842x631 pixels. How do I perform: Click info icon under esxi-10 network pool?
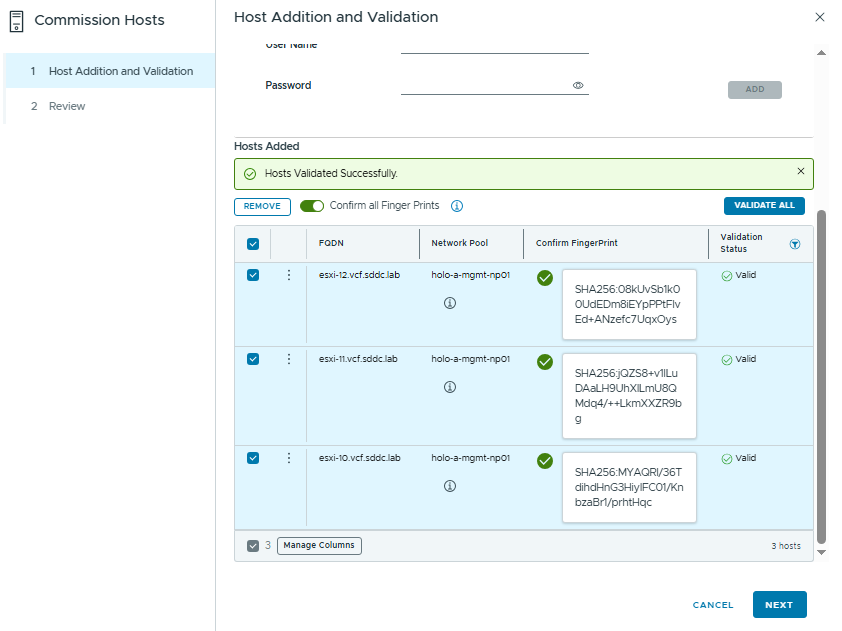(x=450, y=486)
